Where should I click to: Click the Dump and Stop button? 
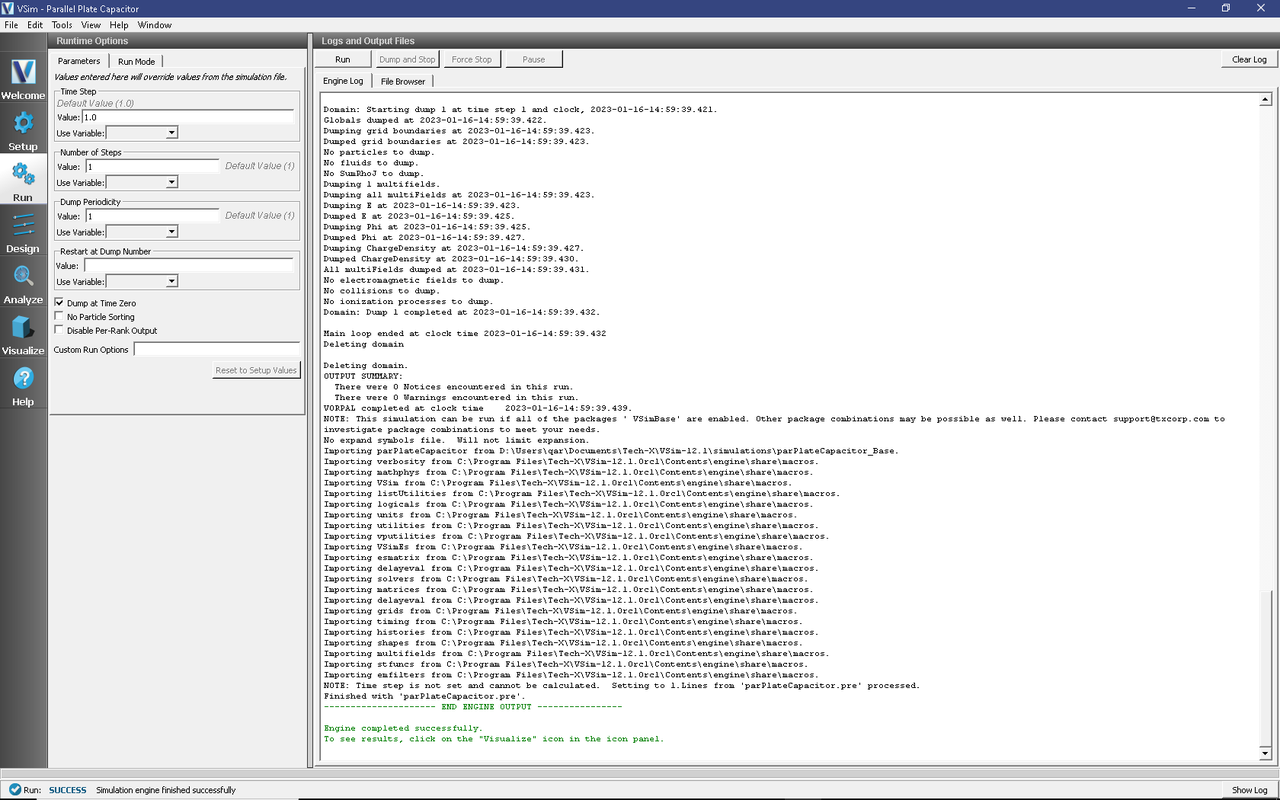[x=407, y=59]
